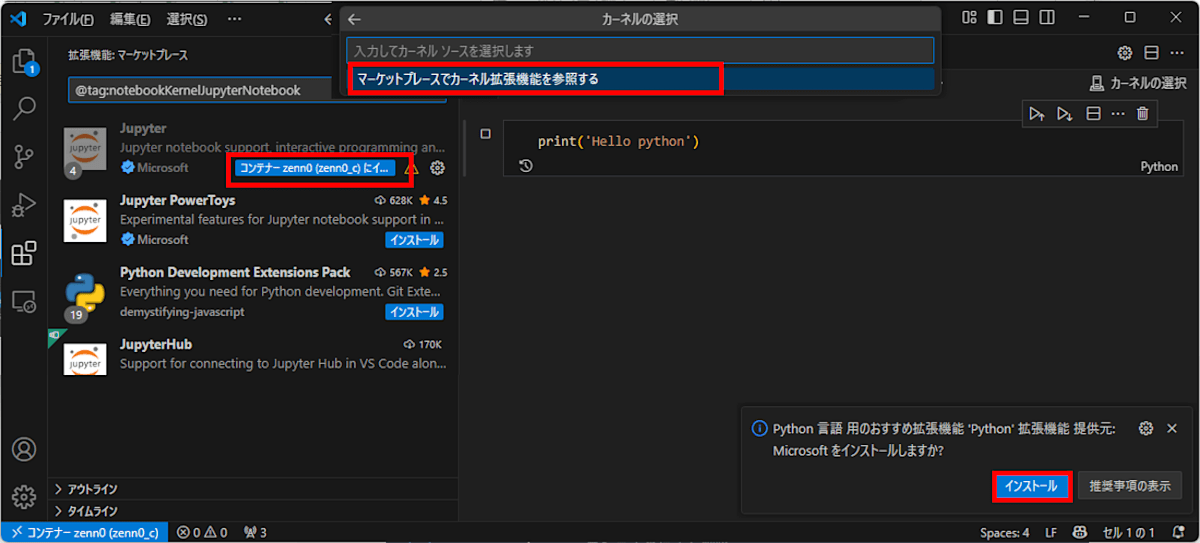Open the ファイル(F) menu
The image size is (1200, 543).
pyautogui.click(x=68, y=19)
